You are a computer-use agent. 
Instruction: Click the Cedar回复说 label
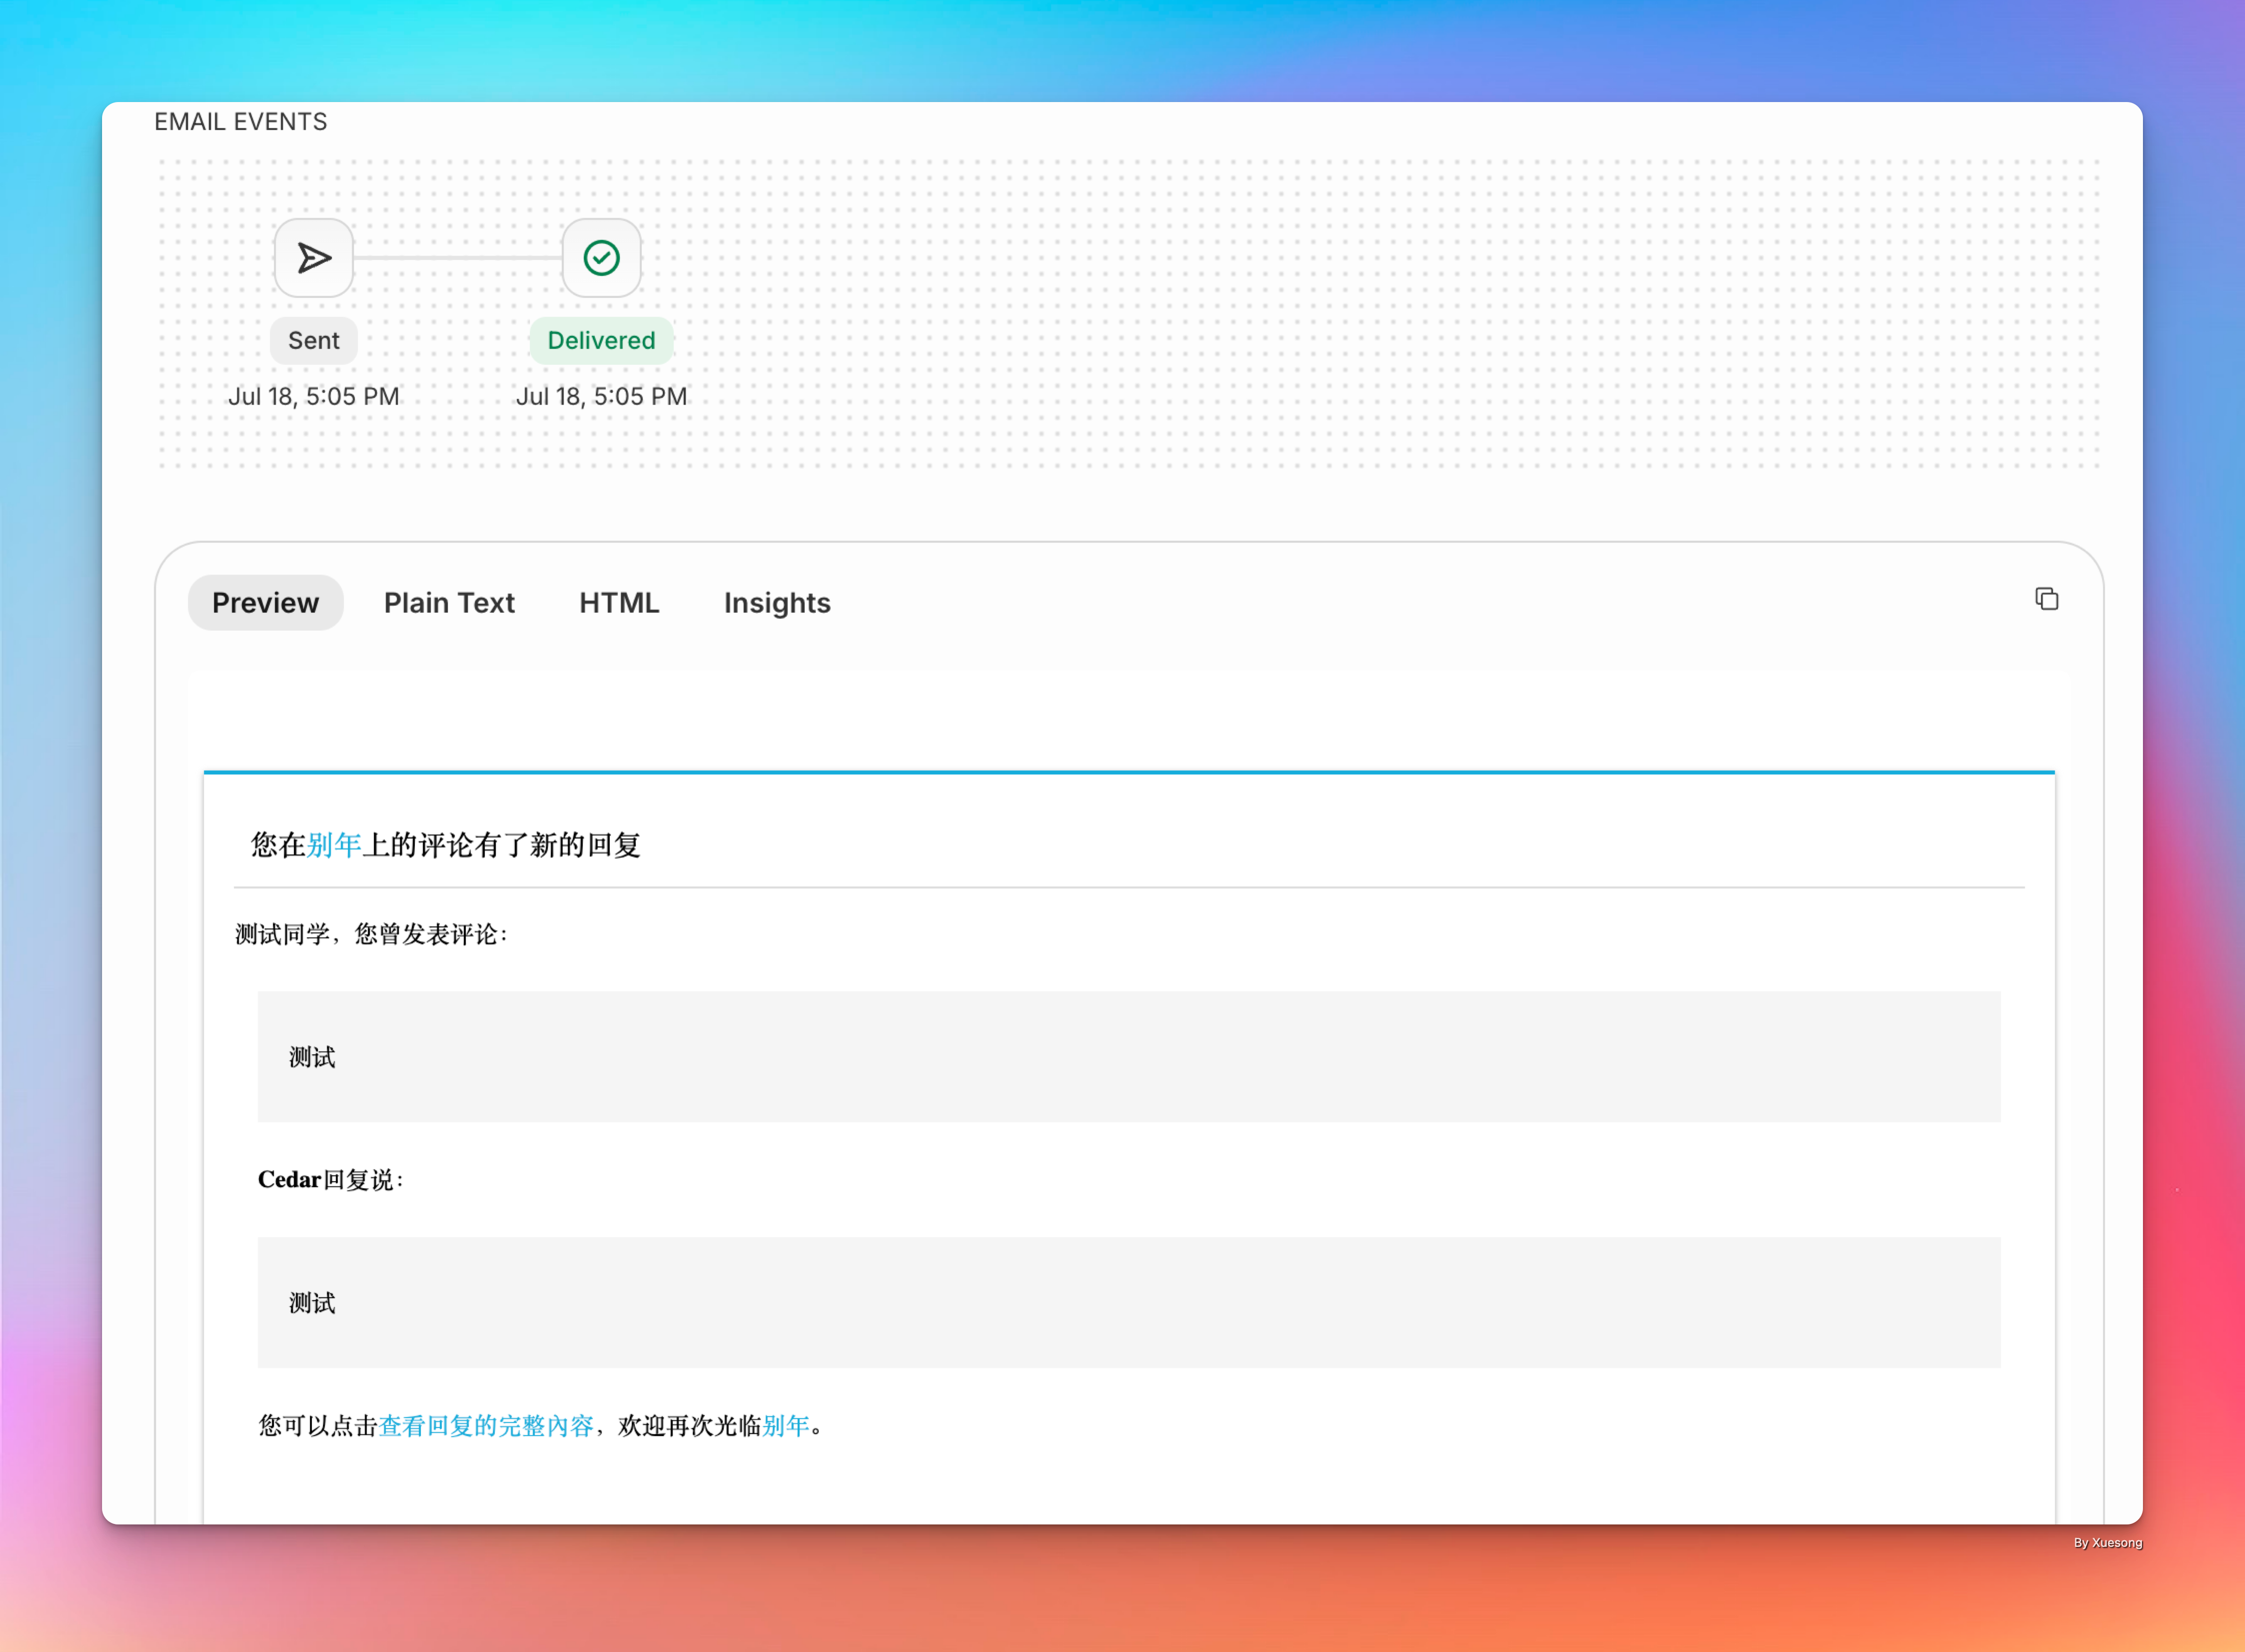coord(331,1180)
